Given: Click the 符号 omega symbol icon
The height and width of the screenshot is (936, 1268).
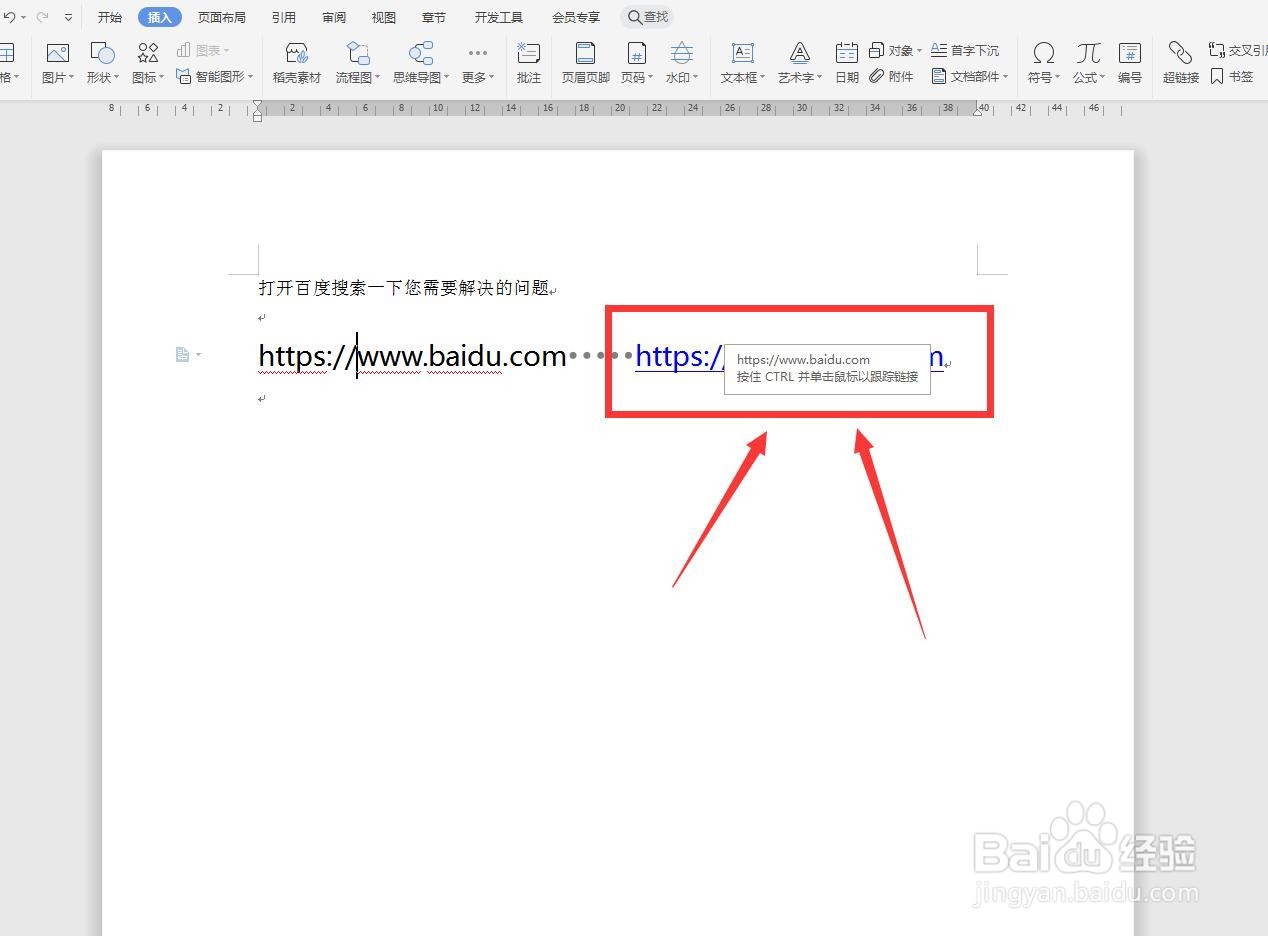Looking at the screenshot, I should coord(1043,53).
